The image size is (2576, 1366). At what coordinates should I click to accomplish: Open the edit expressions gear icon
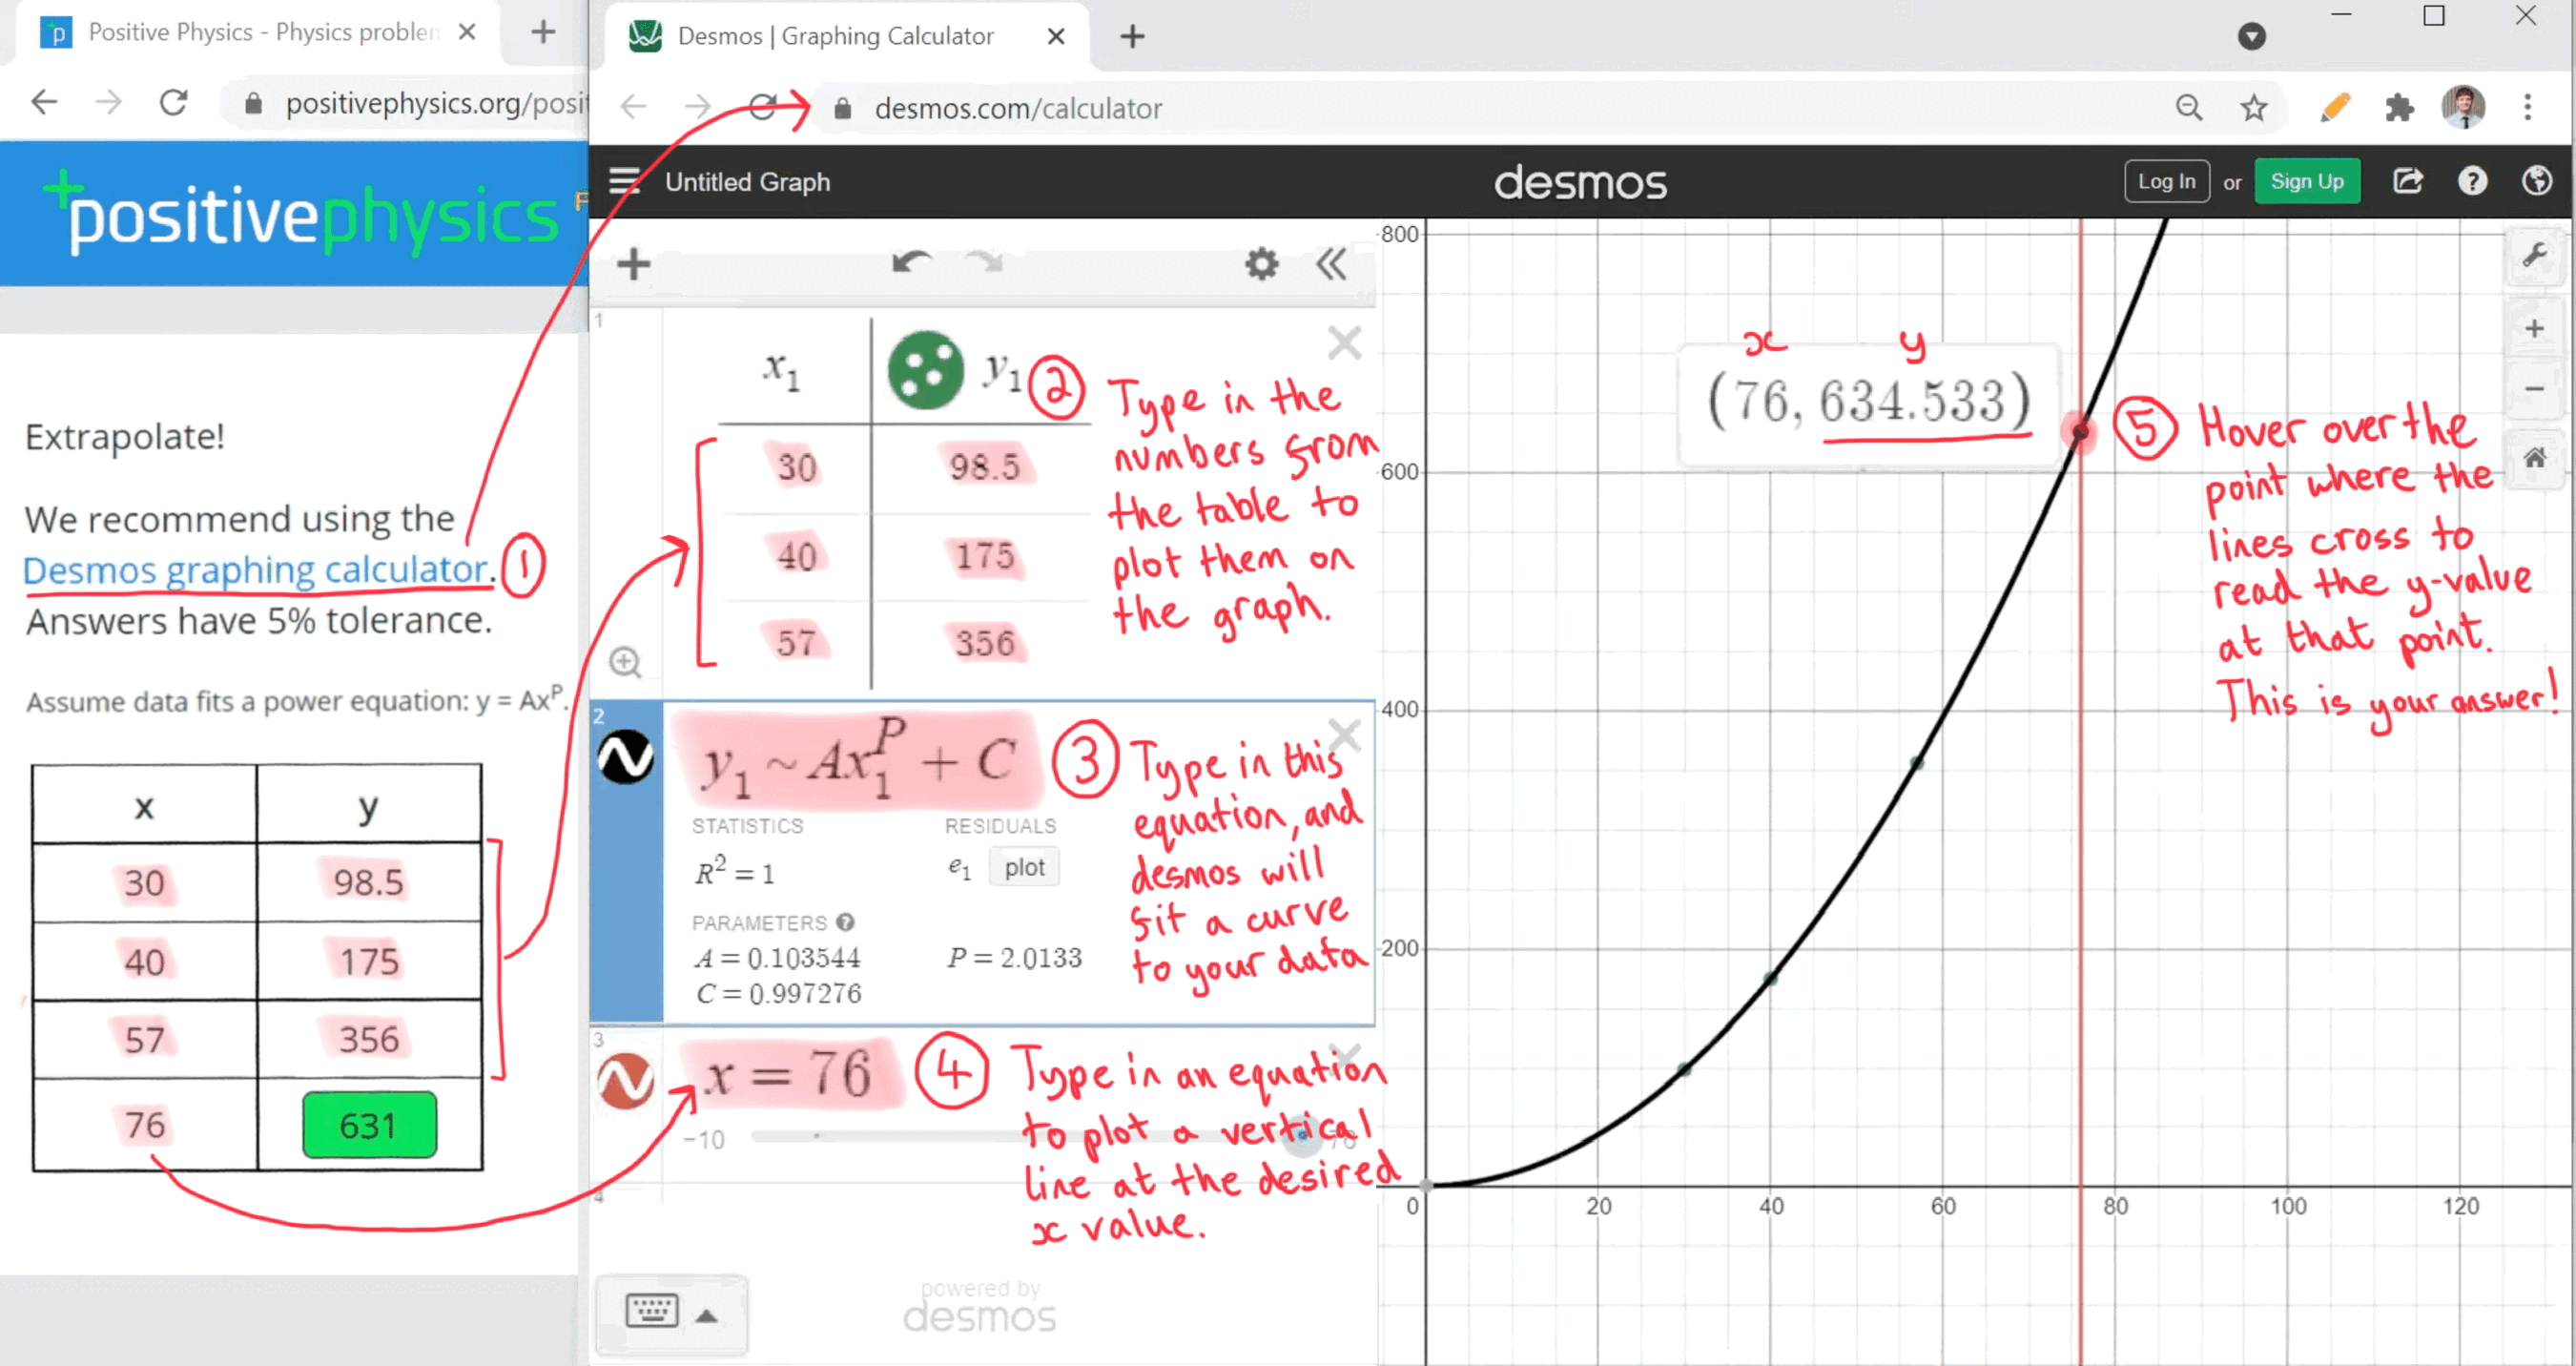[1261, 263]
